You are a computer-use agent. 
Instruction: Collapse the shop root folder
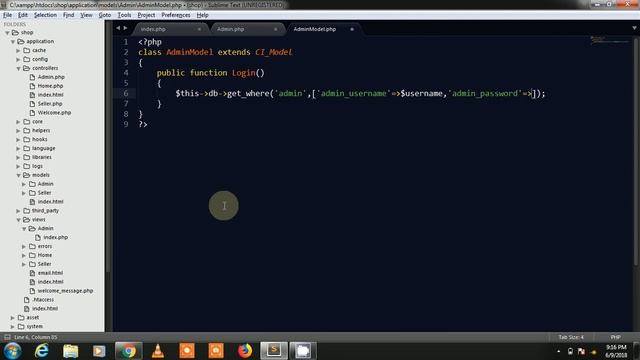(7, 33)
